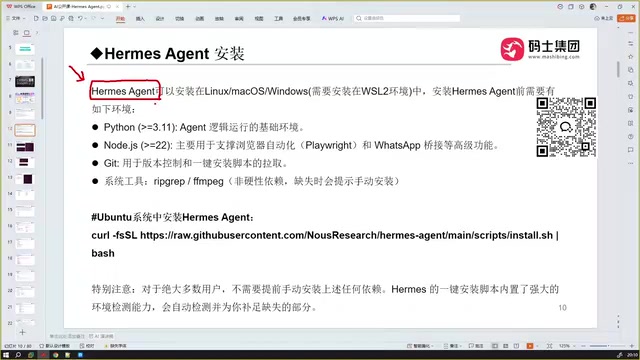The height and width of the screenshot is (360, 640).
Task: Expand the quick access toolbar dropdown arrow
Action: pos(102,18)
